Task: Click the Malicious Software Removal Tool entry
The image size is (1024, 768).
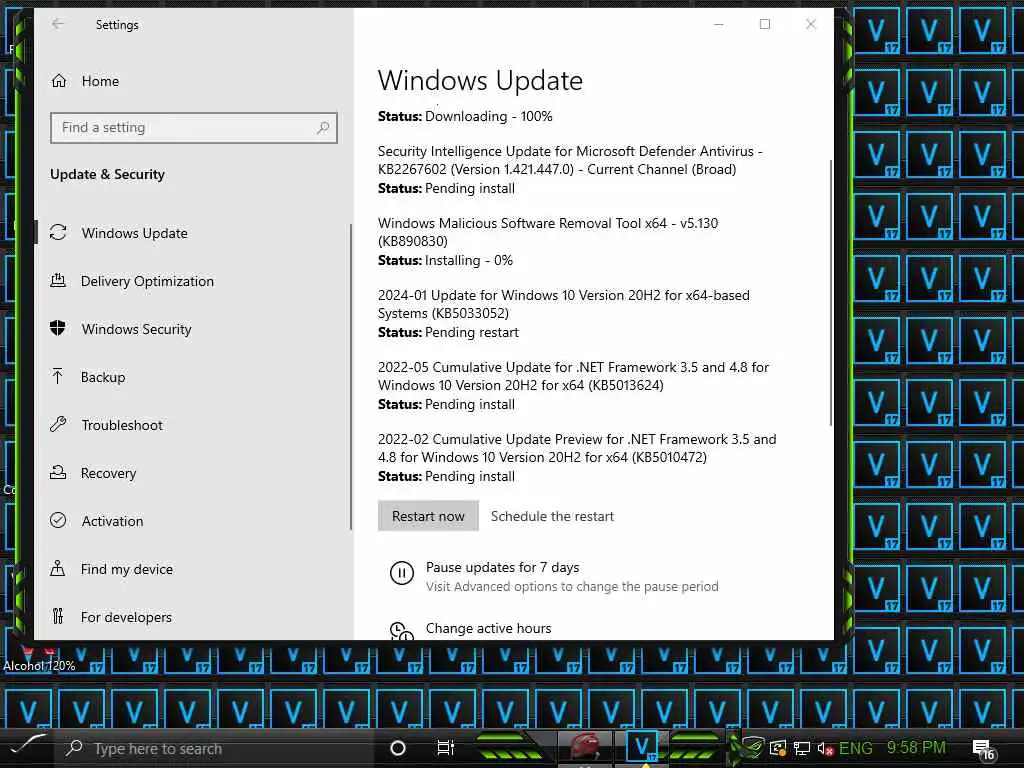Action: tap(547, 232)
